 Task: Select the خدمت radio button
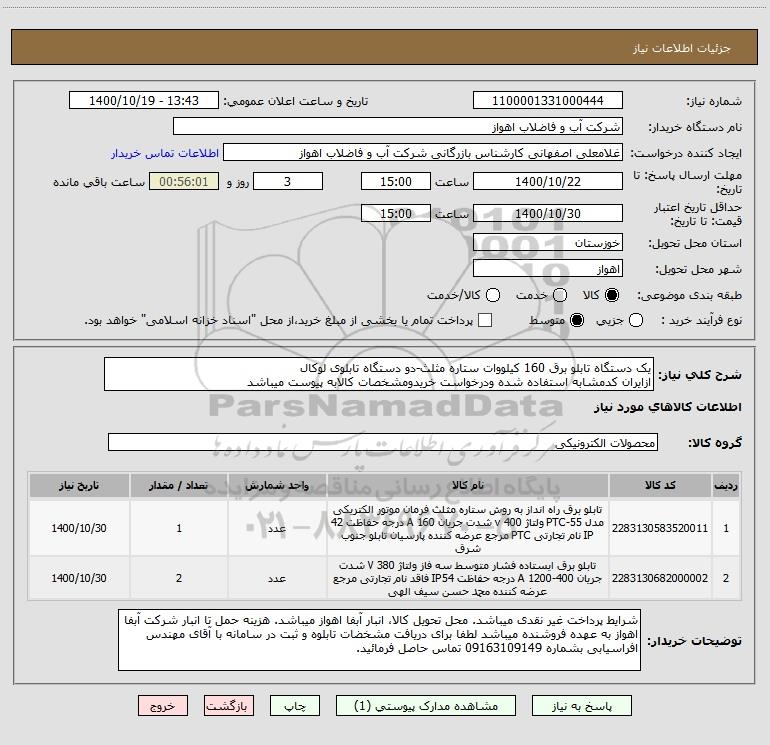560,295
